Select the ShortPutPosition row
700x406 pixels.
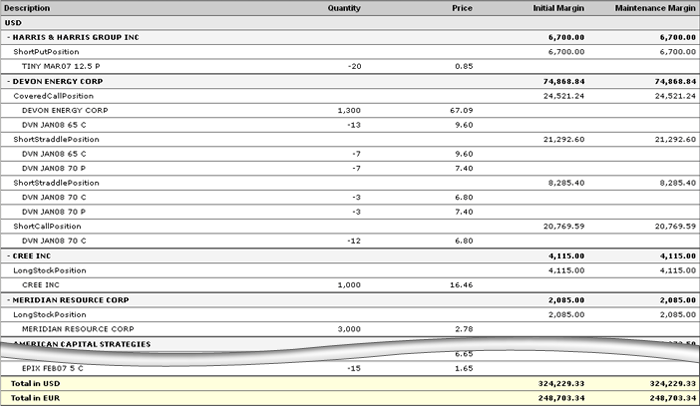[x=350, y=52]
